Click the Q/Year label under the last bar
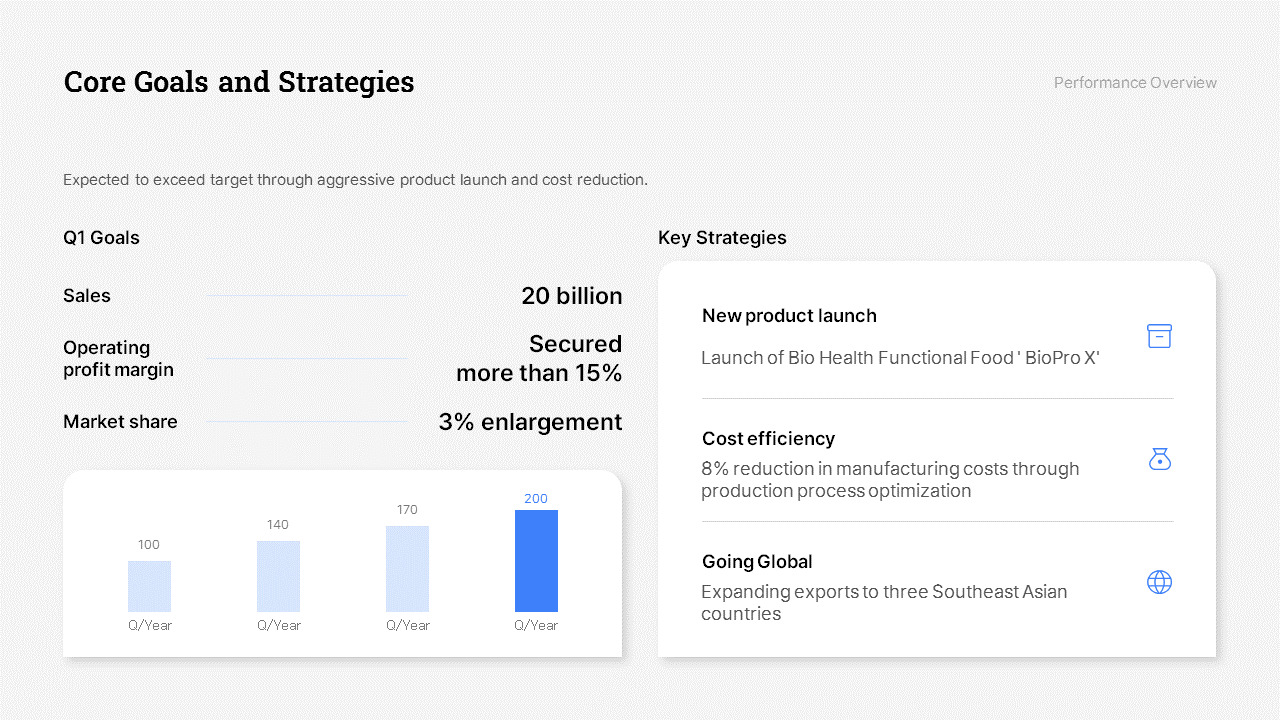The width and height of the screenshot is (1280, 720). [536, 625]
